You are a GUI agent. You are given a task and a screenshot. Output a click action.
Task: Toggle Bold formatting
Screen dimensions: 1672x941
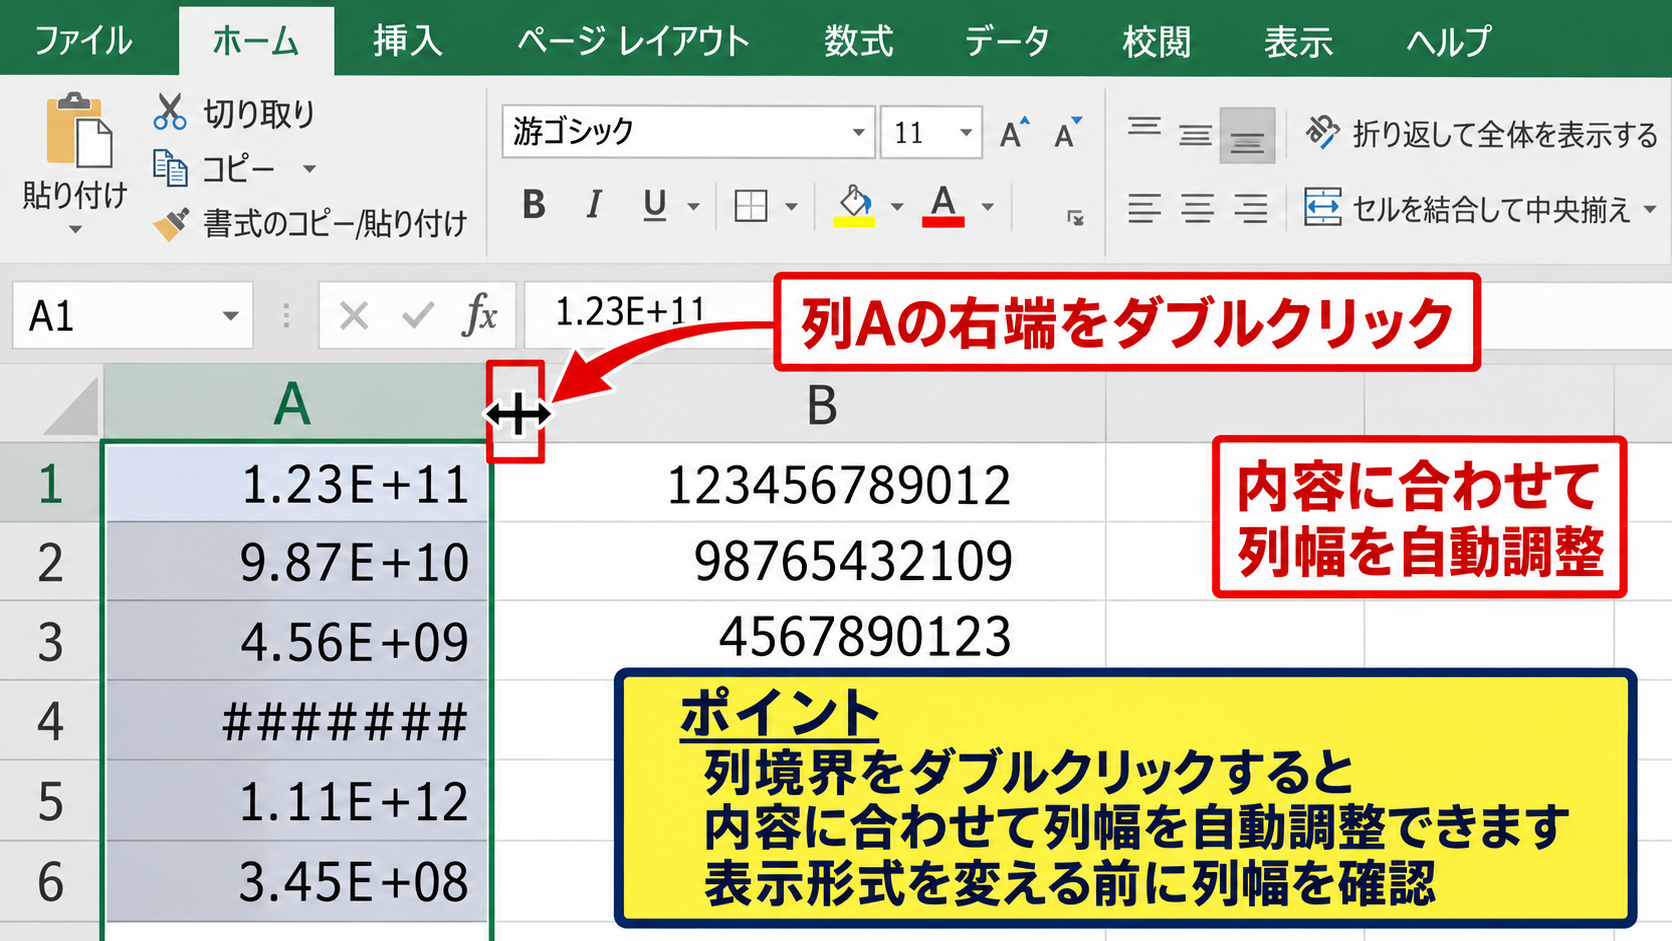(534, 205)
